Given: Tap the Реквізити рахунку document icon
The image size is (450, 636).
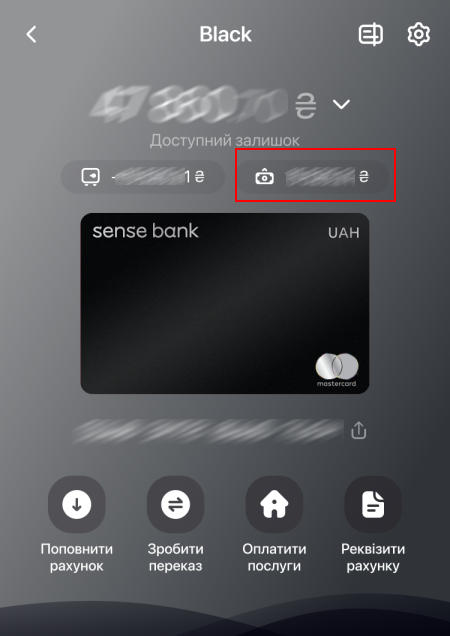Looking at the screenshot, I should [x=373, y=504].
